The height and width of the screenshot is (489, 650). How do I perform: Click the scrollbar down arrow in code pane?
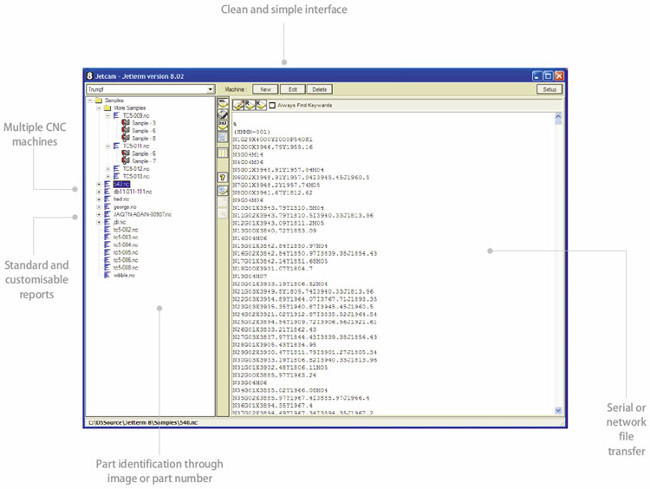(558, 410)
